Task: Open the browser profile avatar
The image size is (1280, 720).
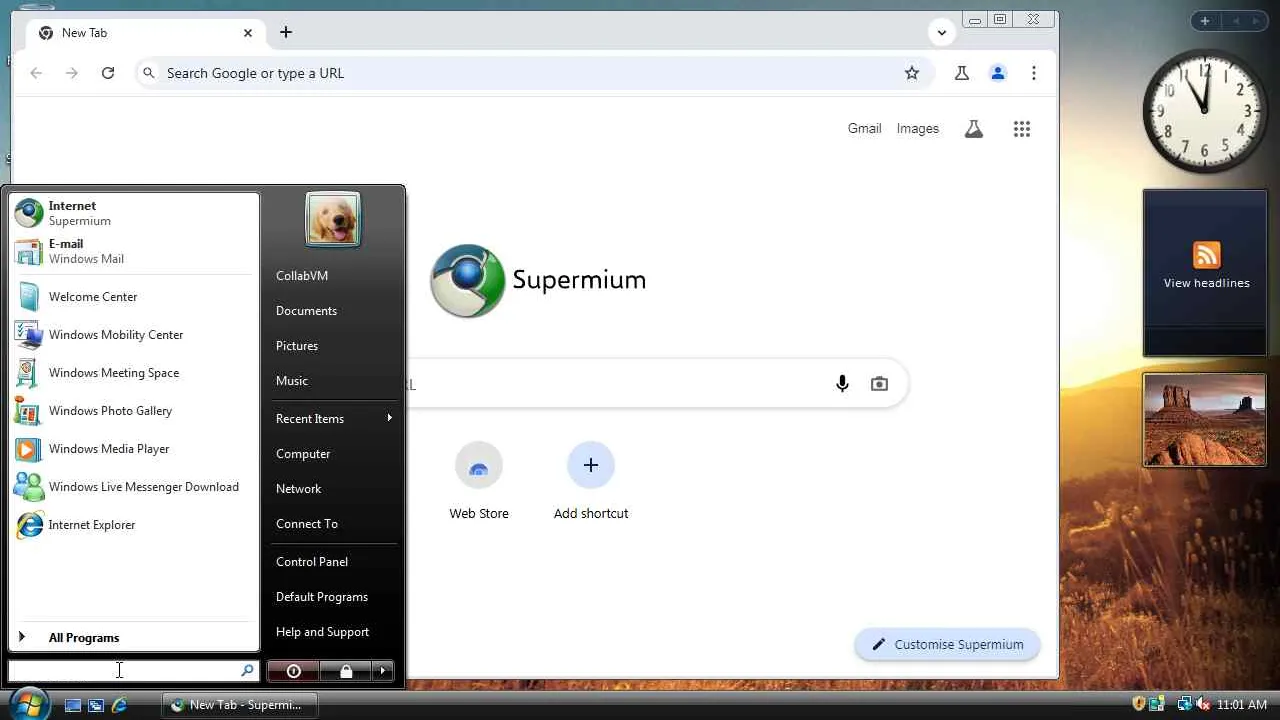Action: (998, 73)
